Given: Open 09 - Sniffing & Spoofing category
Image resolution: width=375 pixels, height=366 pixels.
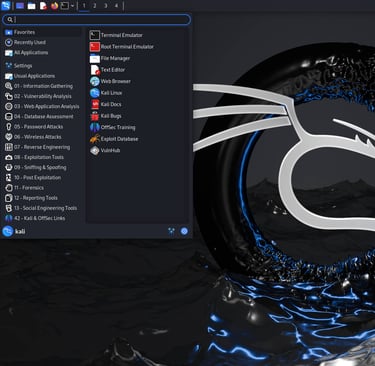Looking at the screenshot, I should click(x=43, y=167).
